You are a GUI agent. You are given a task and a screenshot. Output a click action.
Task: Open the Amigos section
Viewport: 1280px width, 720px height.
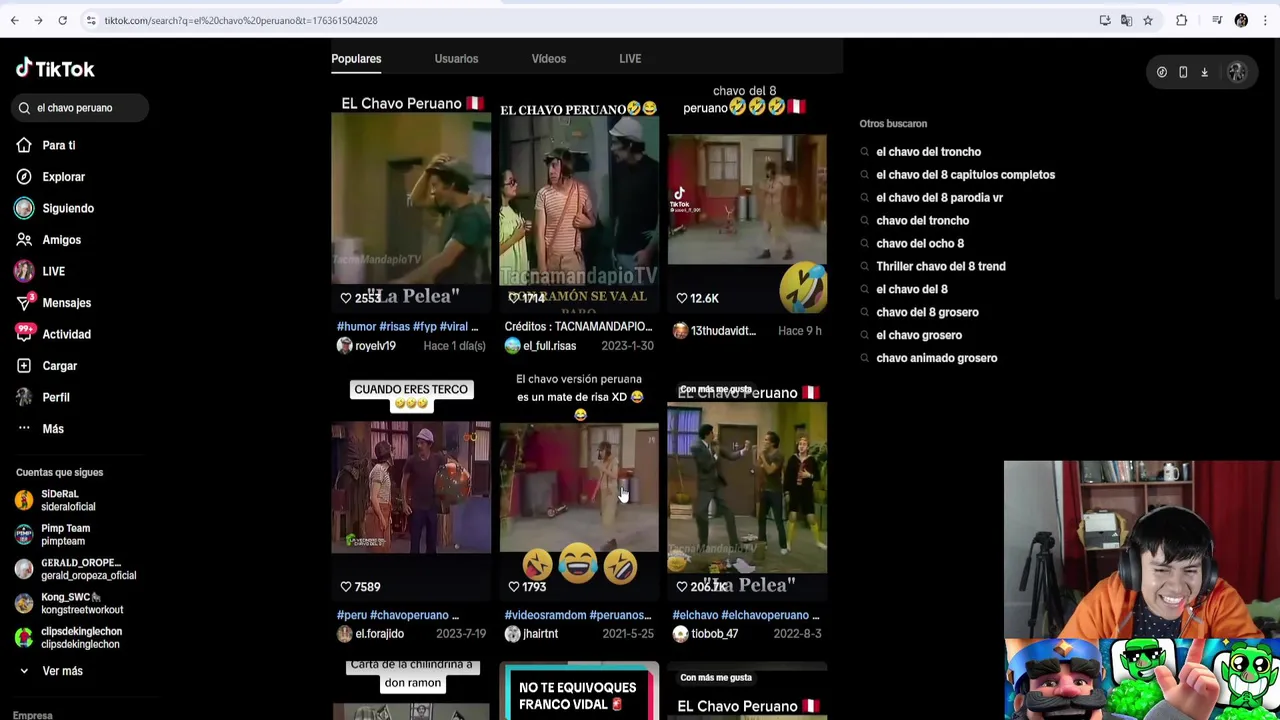[x=61, y=240]
